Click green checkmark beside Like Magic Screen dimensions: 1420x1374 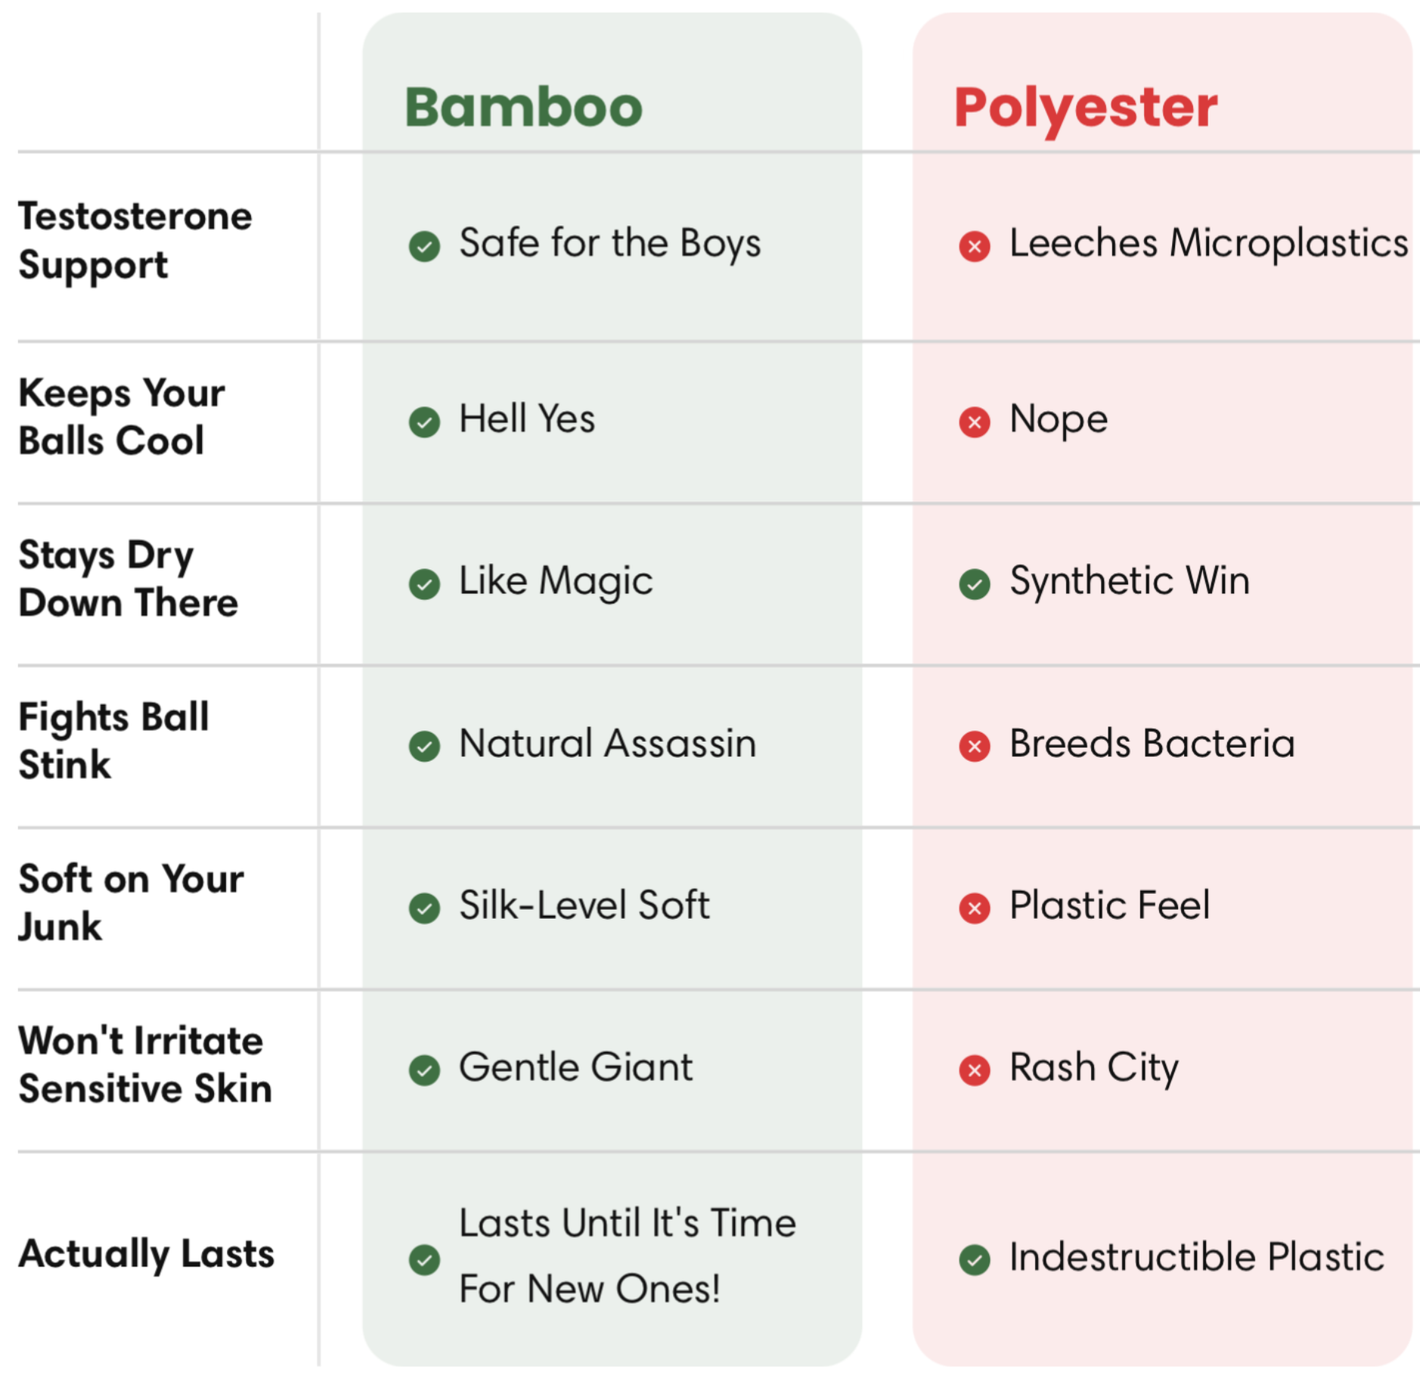pos(424,584)
